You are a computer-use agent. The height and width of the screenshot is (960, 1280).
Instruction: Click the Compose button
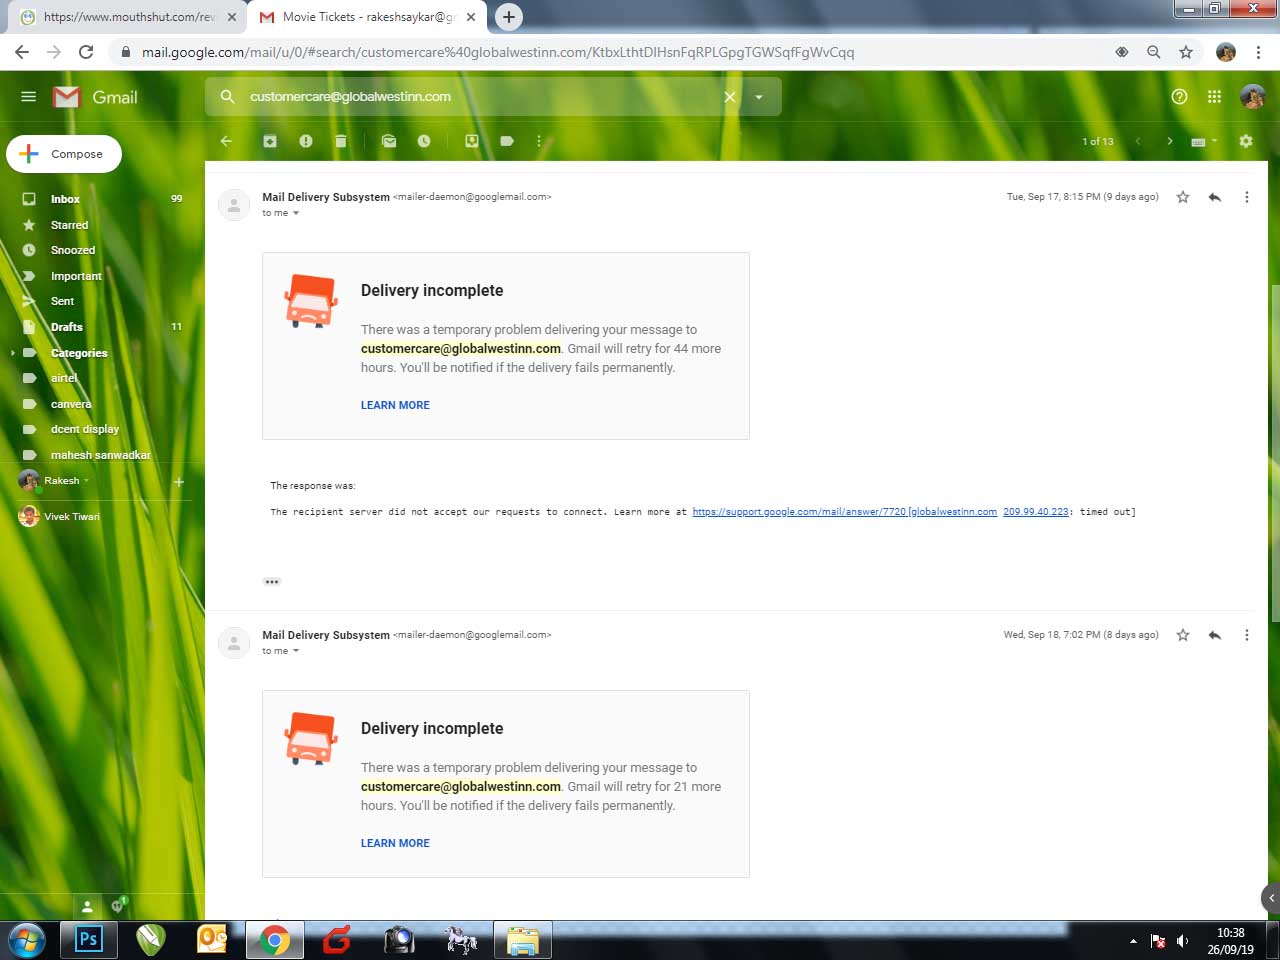tap(64, 154)
